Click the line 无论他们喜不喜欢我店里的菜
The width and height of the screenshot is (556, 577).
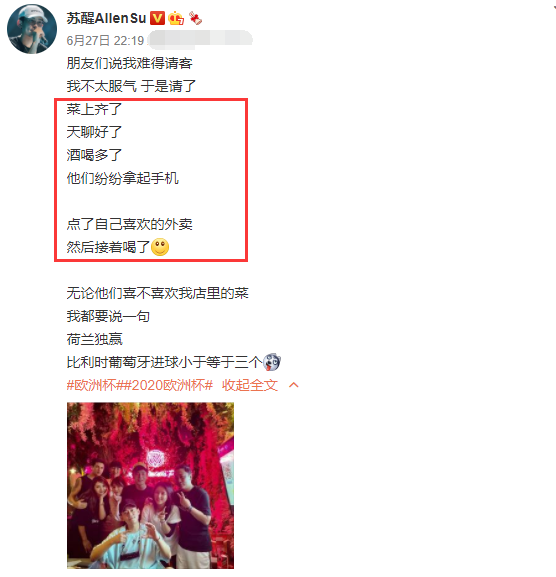click(x=157, y=293)
